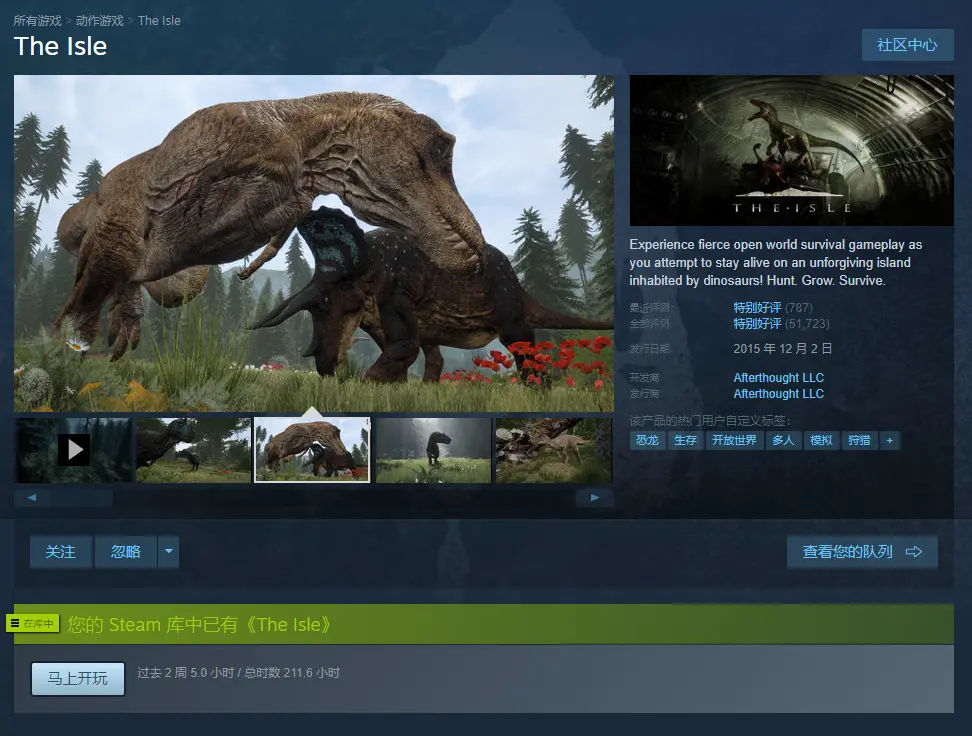This screenshot has width=972, height=736.
Task: Launch the game with 马上开玩
Action: [x=77, y=678]
